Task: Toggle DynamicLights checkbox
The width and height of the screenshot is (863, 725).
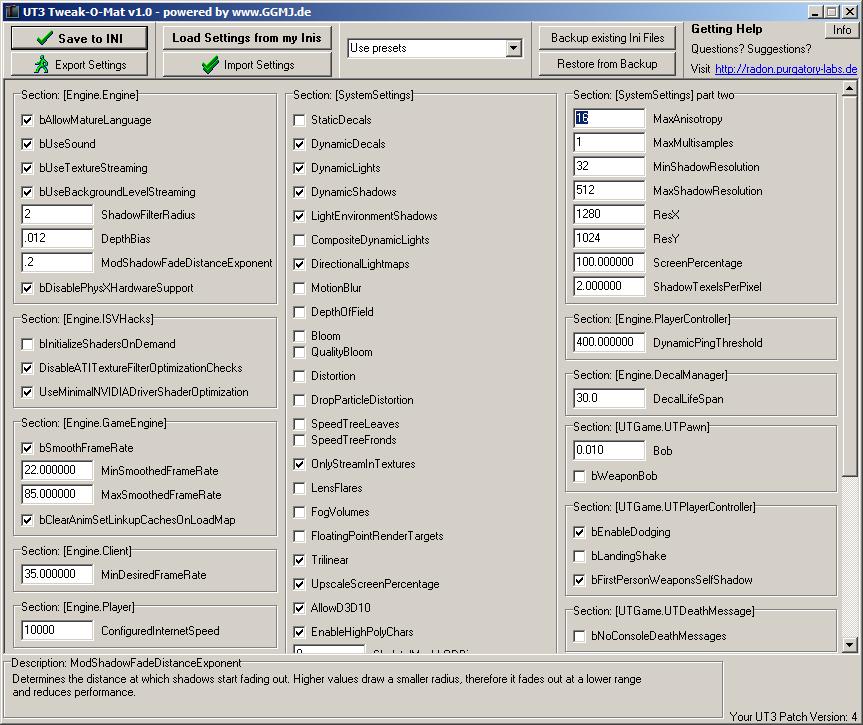Action: pos(299,168)
